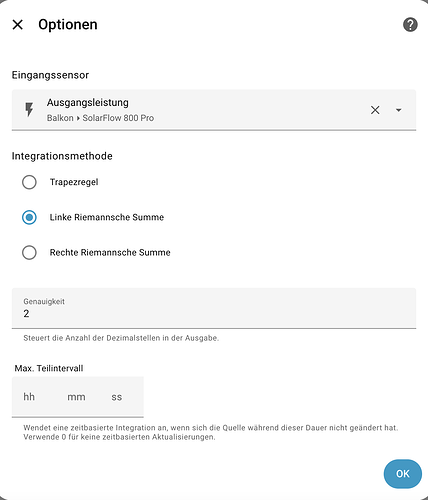This screenshot has height=500, width=428.
Task: Clear the selected Ausgangsleistung sensor
Action: [x=375, y=110]
